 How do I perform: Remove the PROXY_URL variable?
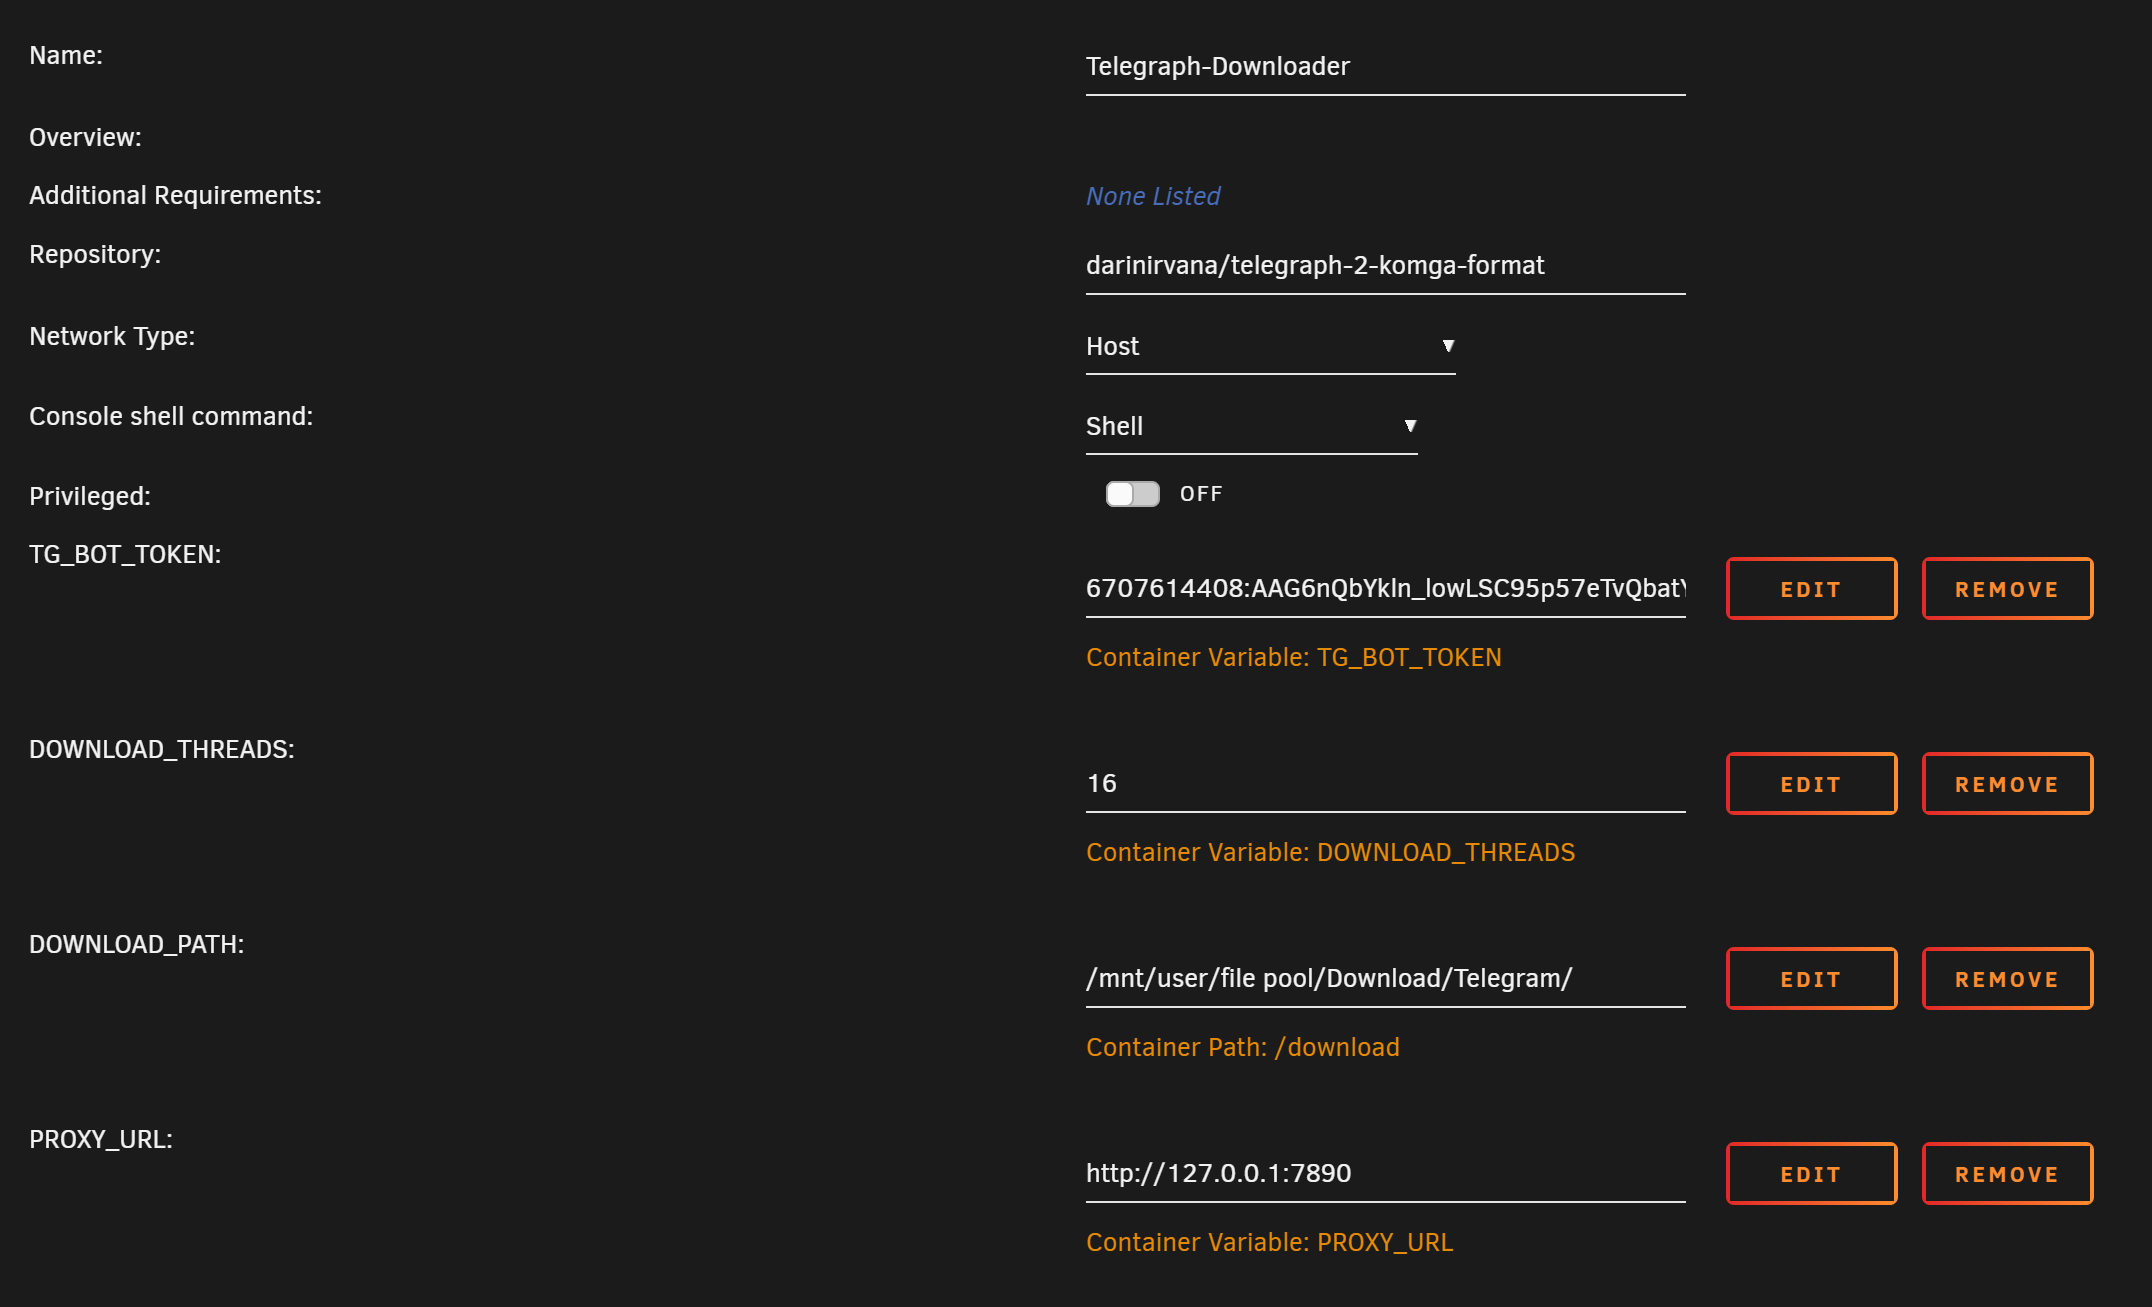pyautogui.click(x=2006, y=1174)
